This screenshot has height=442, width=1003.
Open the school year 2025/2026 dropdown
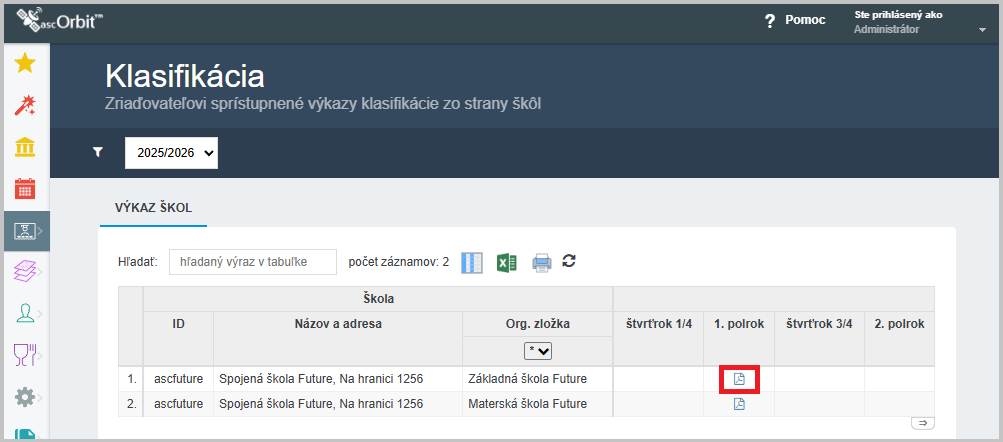tap(171, 153)
